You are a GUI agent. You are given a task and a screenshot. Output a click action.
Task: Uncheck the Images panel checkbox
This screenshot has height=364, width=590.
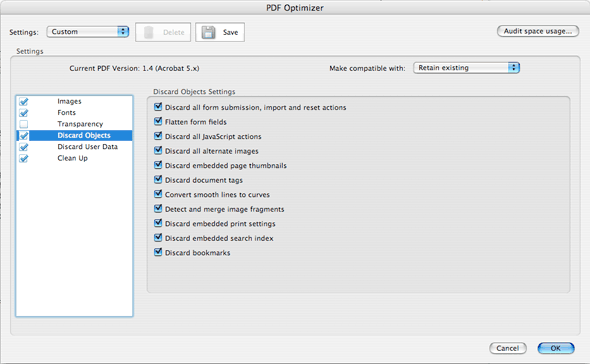click(24, 102)
